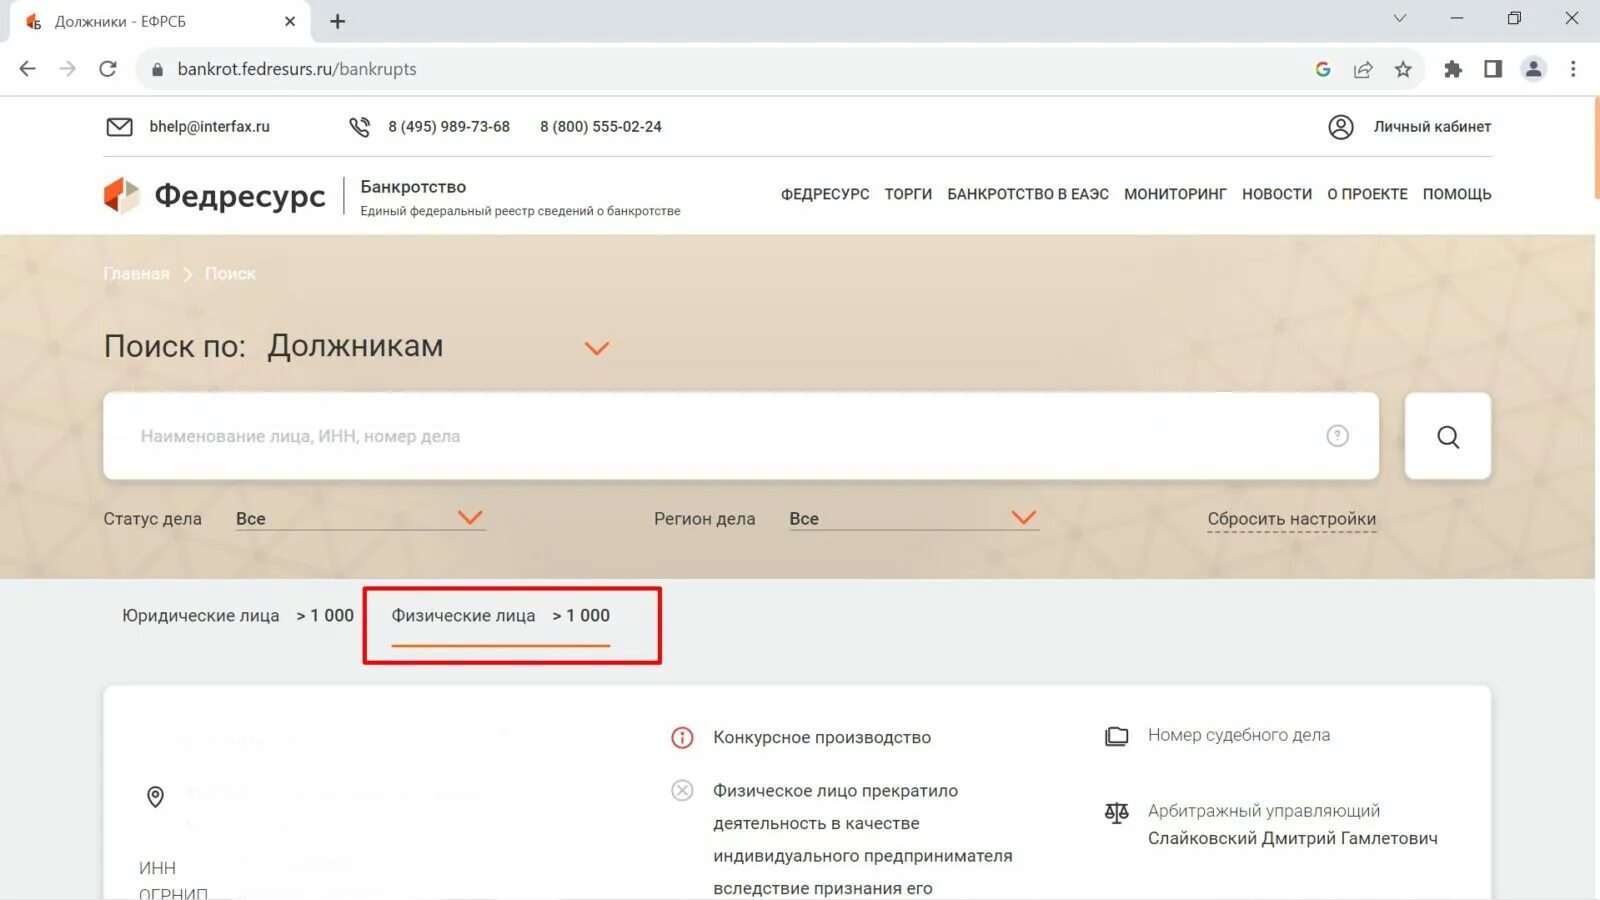Click Арбитражный управляющий label
This screenshot has width=1600, height=900.
(x=1264, y=811)
